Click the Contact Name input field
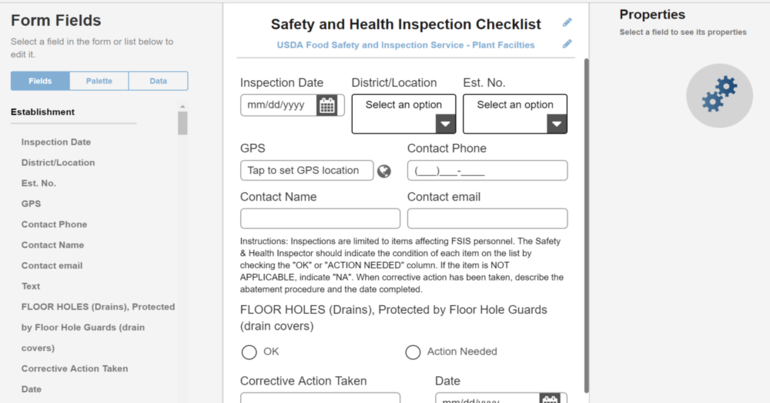Image resolution: width=770 pixels, height=403 pixels. point(320,218)
